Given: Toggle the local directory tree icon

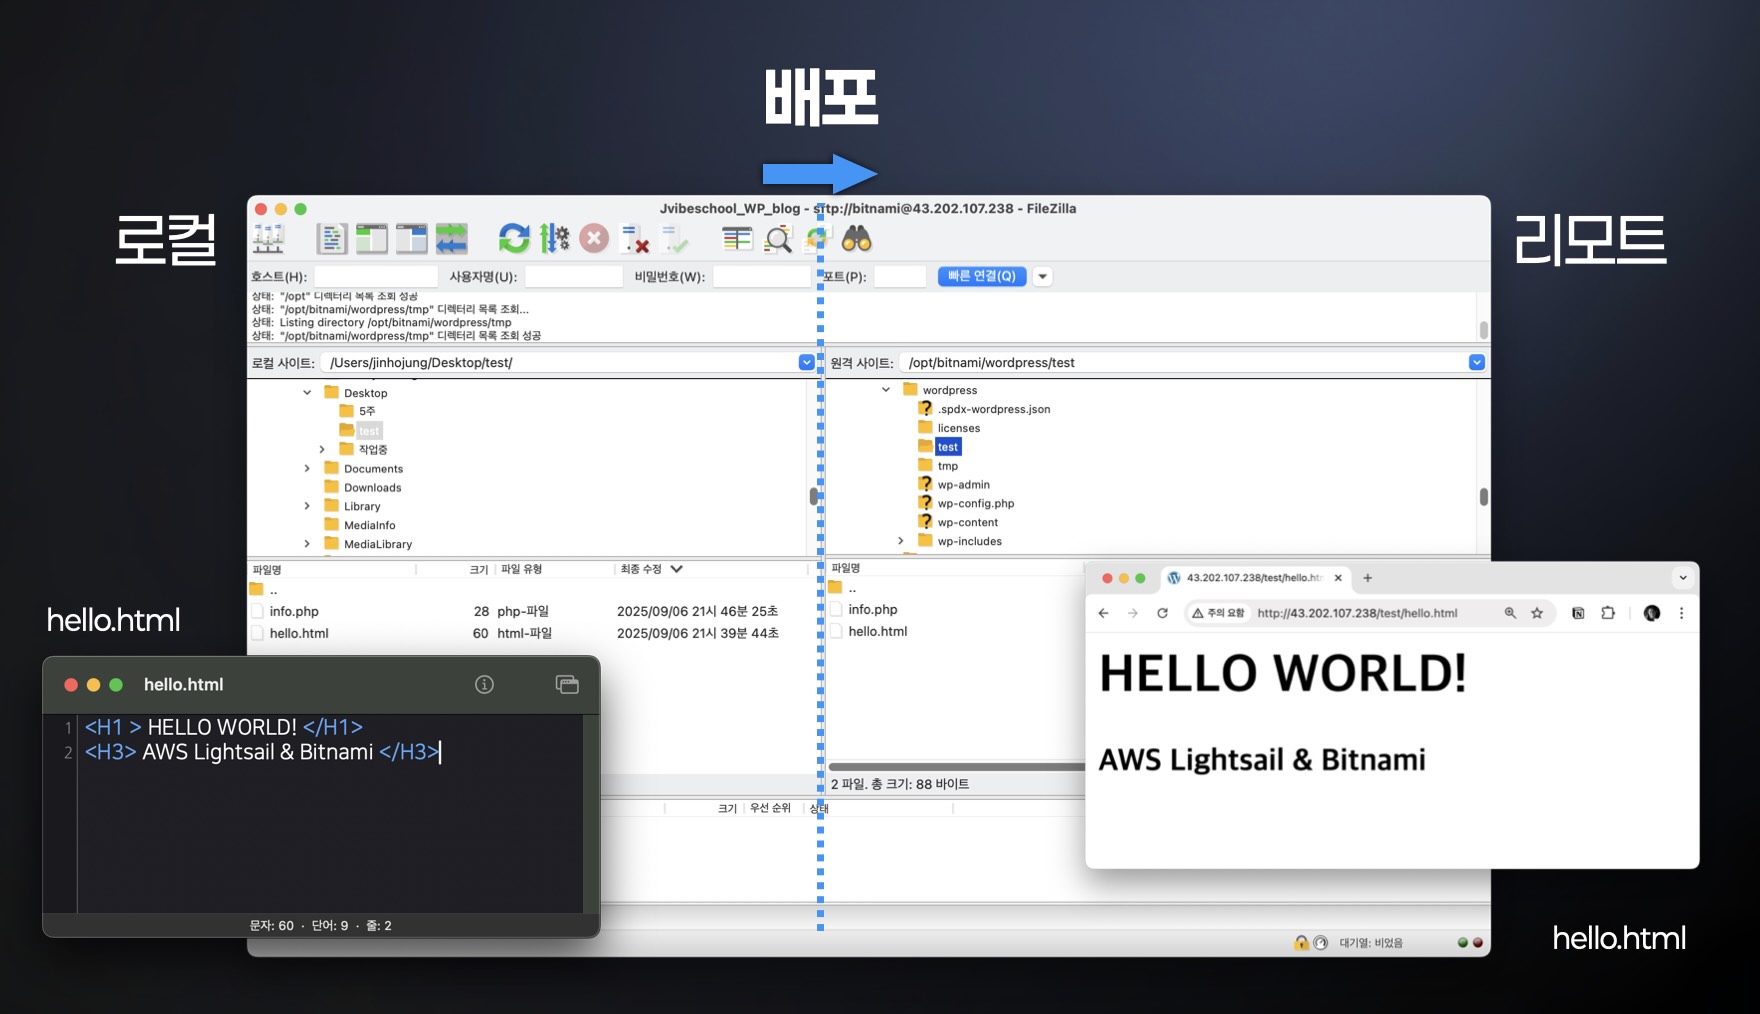Looking at the screenshot, I should pos(371,239).
